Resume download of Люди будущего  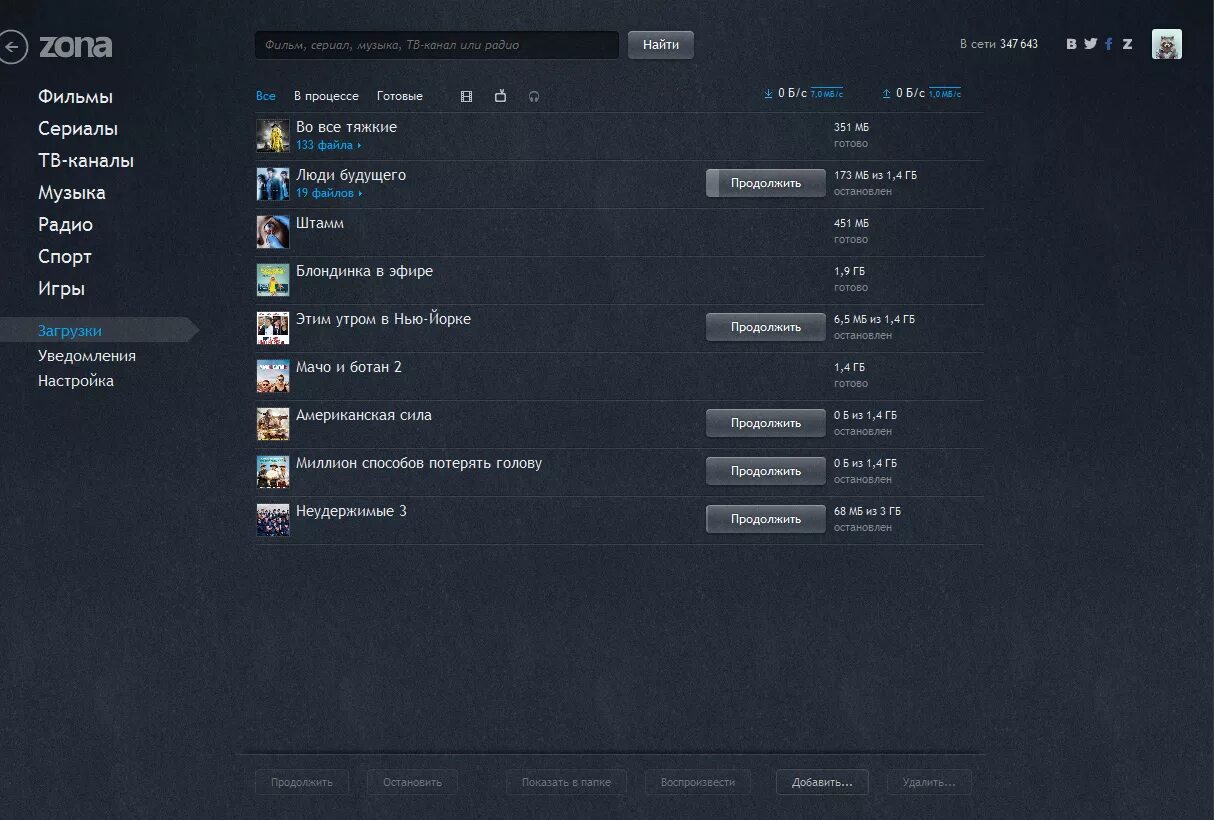click(x=766, y=183)
